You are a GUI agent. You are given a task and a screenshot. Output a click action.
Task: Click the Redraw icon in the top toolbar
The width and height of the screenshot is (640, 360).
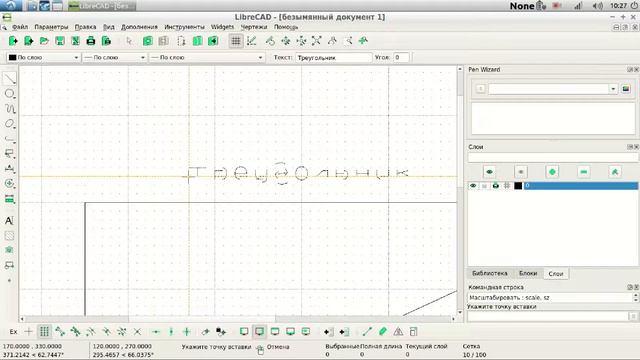tap(270, 41)
